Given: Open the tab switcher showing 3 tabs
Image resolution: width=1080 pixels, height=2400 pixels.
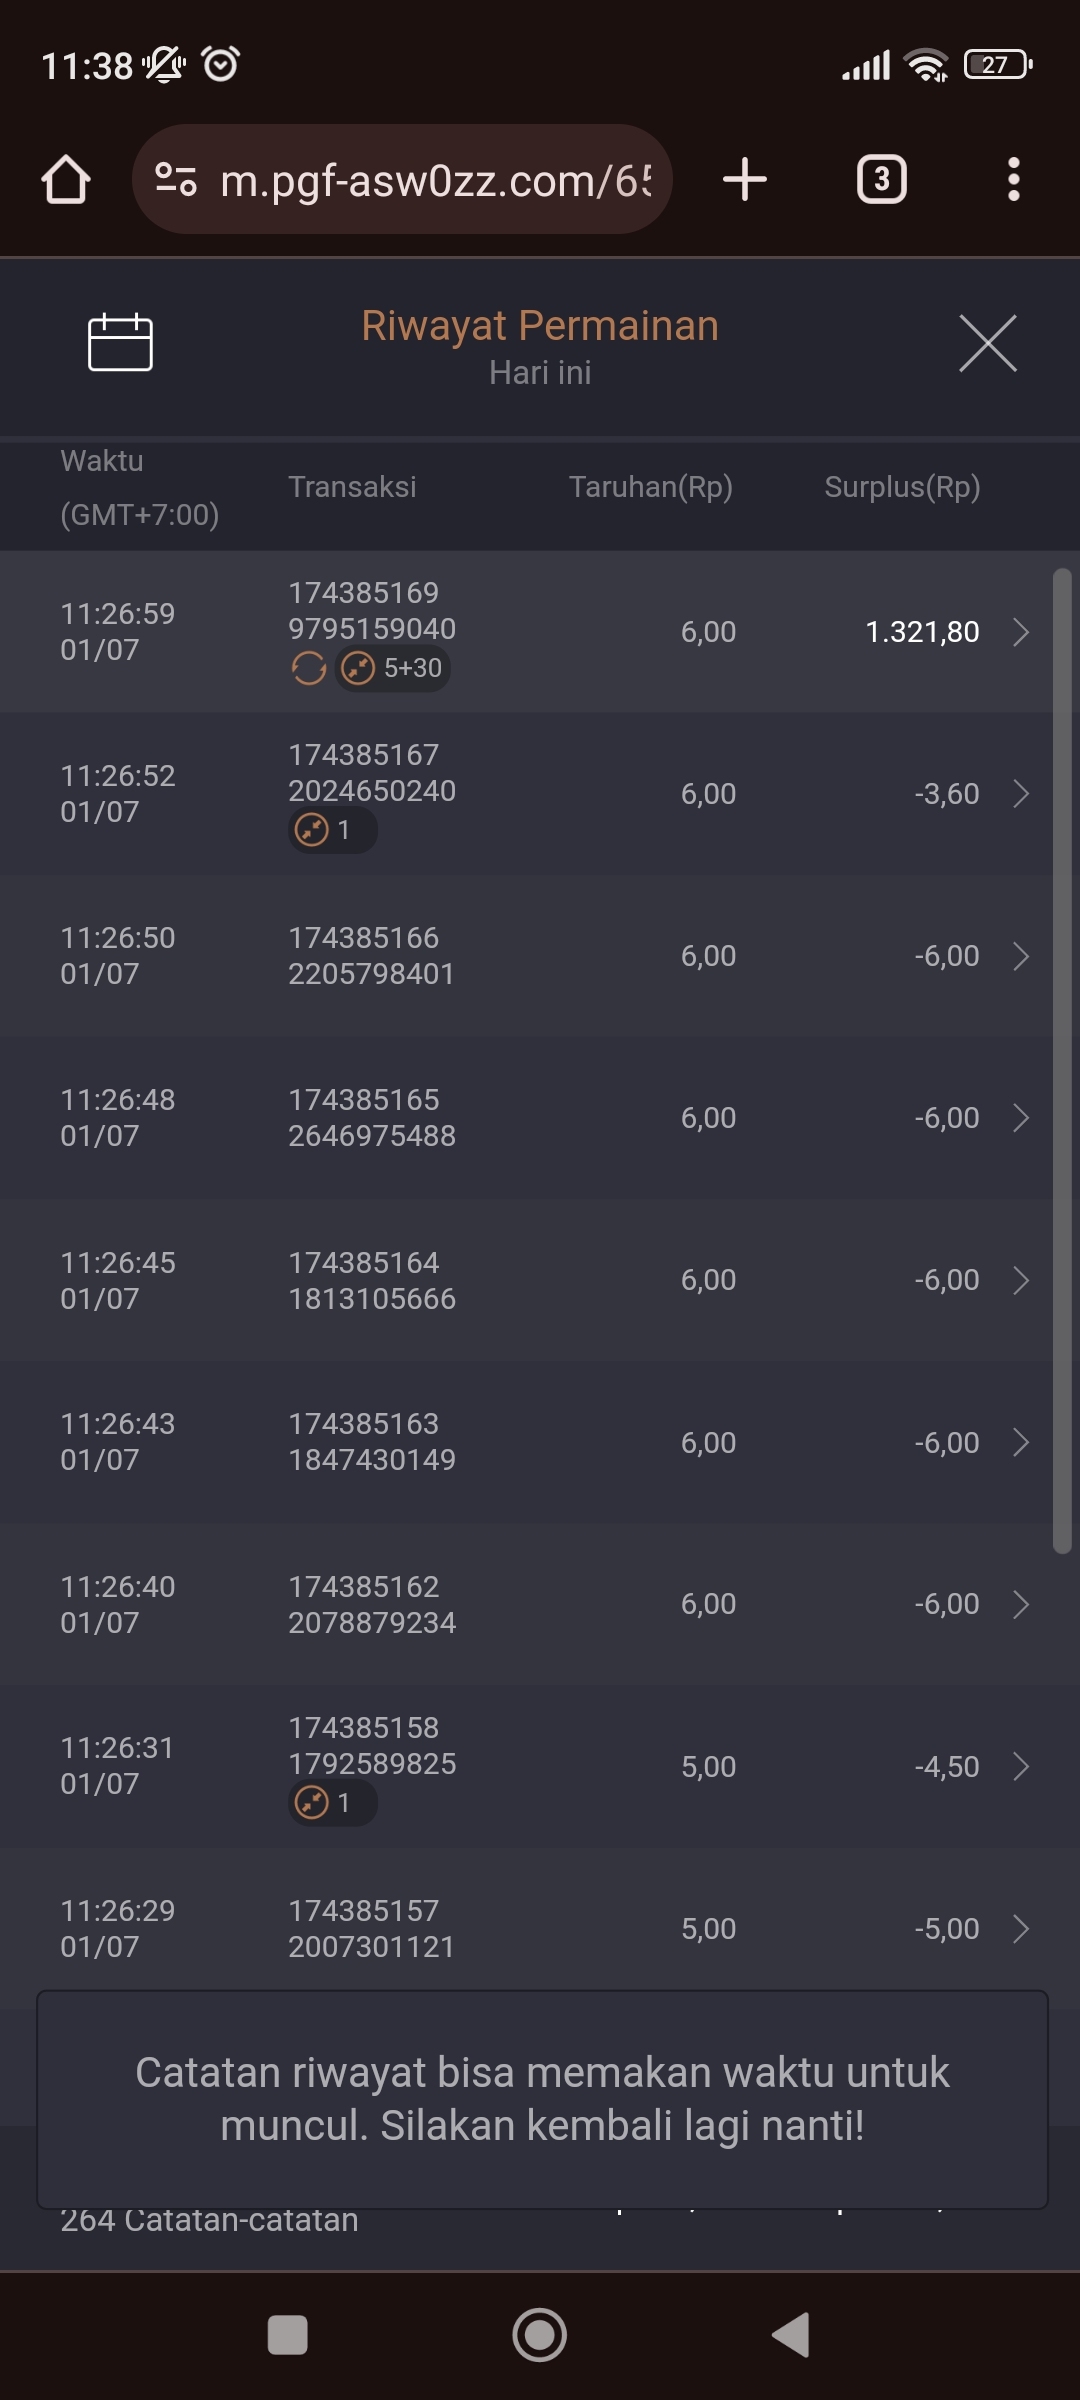Looking at the screenshot, I should point(881,180).
